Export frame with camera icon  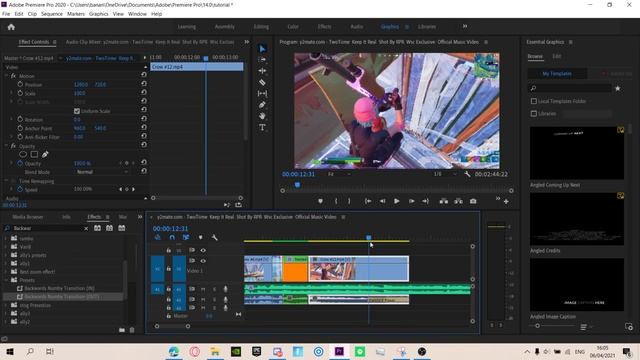pos(473,201)
